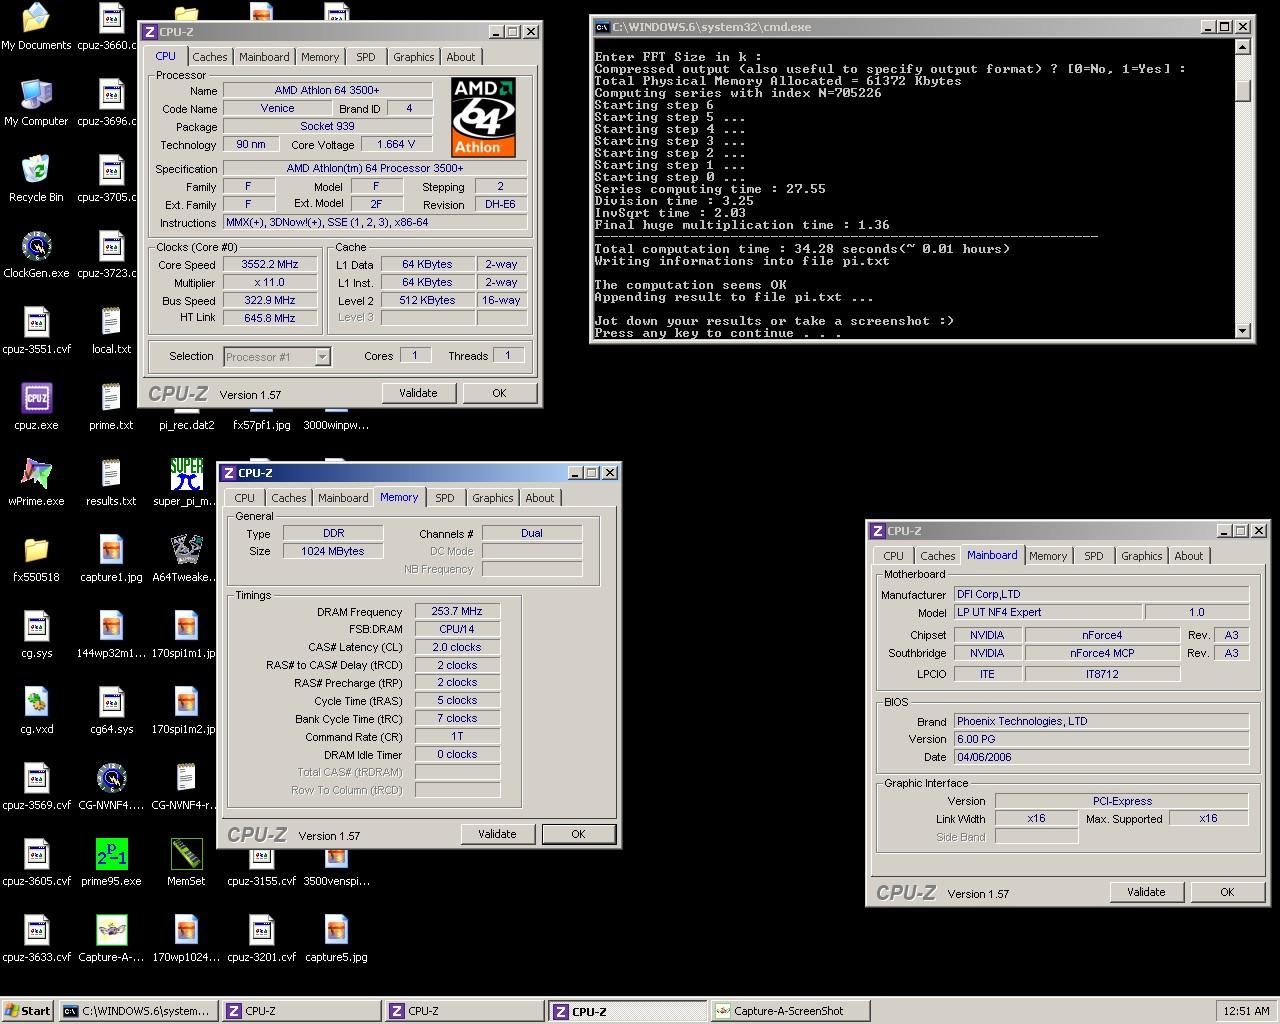Click the AMD Athlon 64 3500+ name field
1280x1024 pixels.
(x=328, y=90)
